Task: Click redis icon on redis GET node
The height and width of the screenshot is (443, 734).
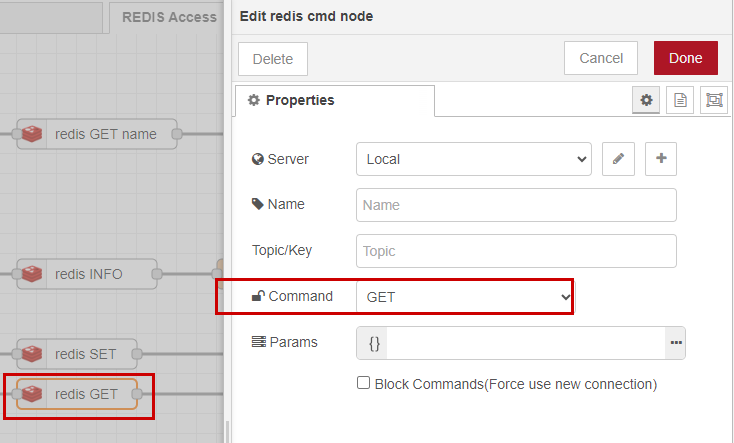Action: tap(32, 394)
